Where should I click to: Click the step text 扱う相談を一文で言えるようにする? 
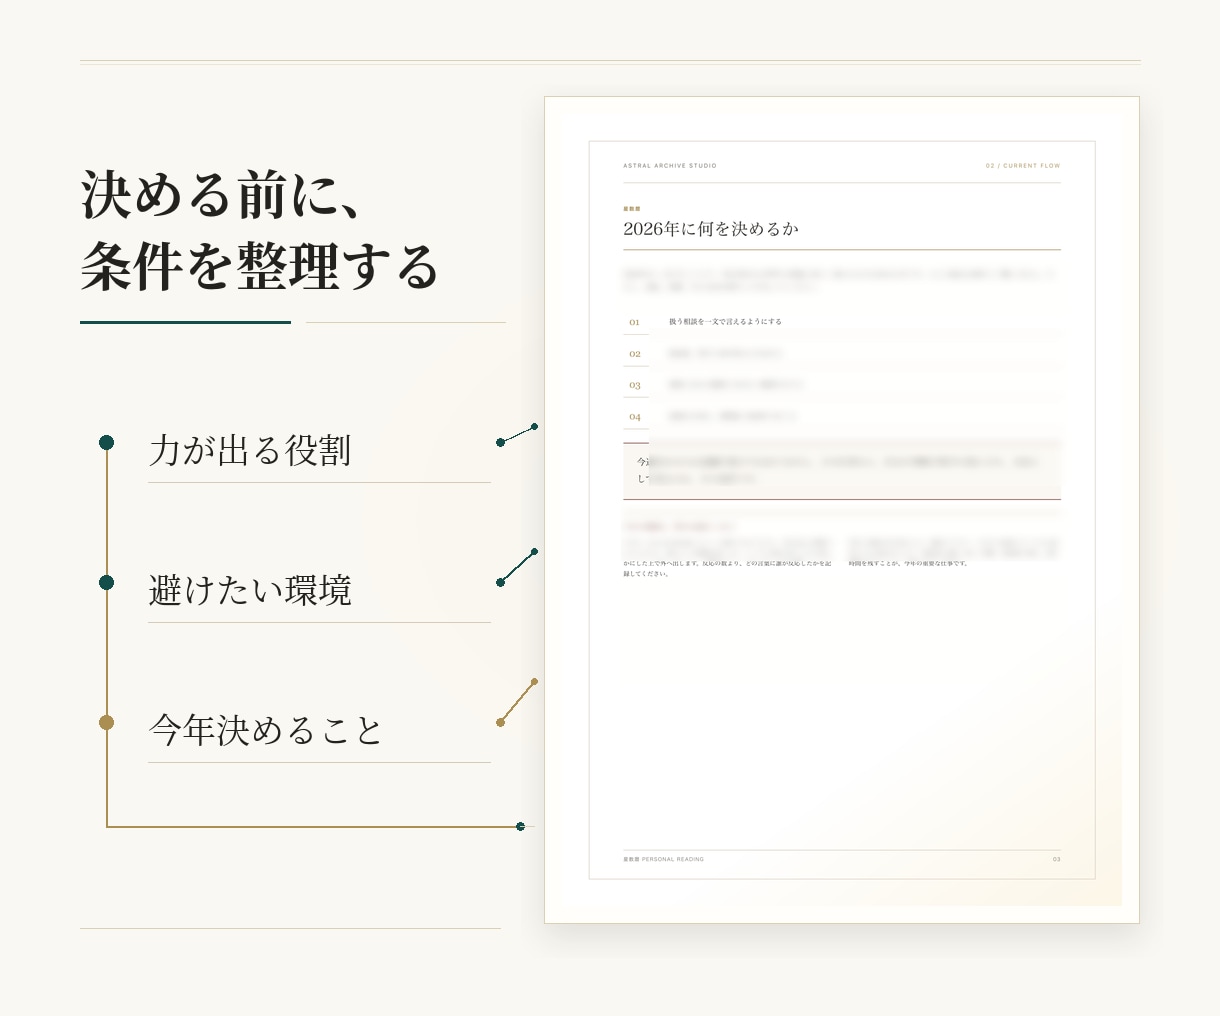click(x=725, y=322)
